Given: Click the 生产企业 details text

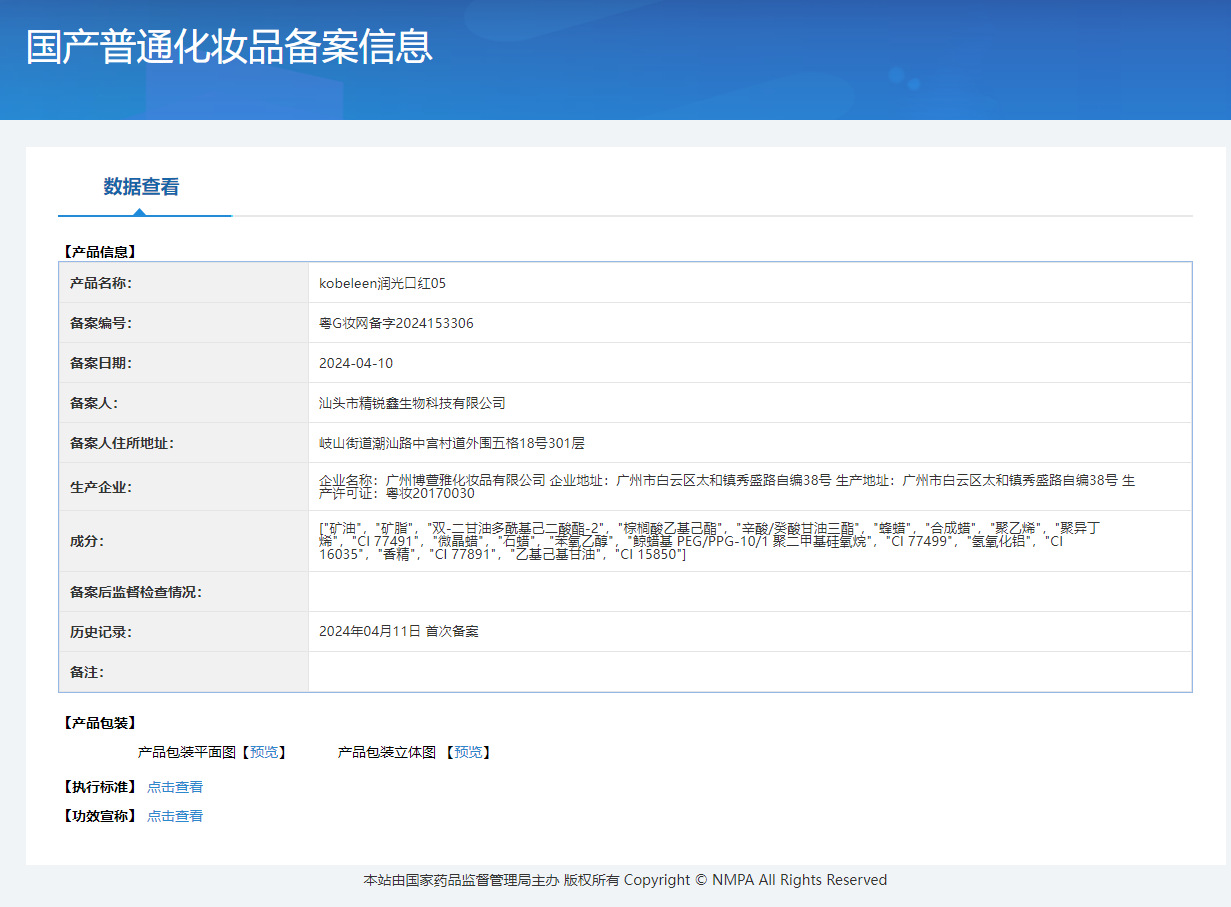Looking at the screenshot, I should [x=727, y=487].
